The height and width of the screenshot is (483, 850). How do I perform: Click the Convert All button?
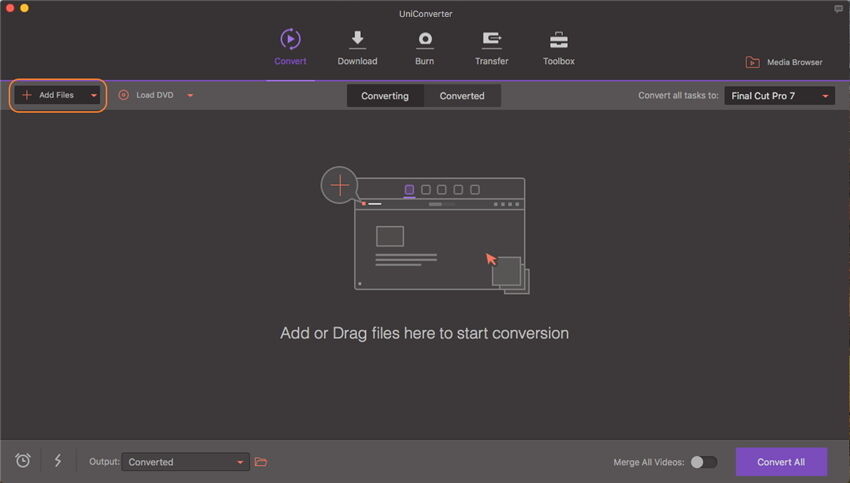point(781,462)
